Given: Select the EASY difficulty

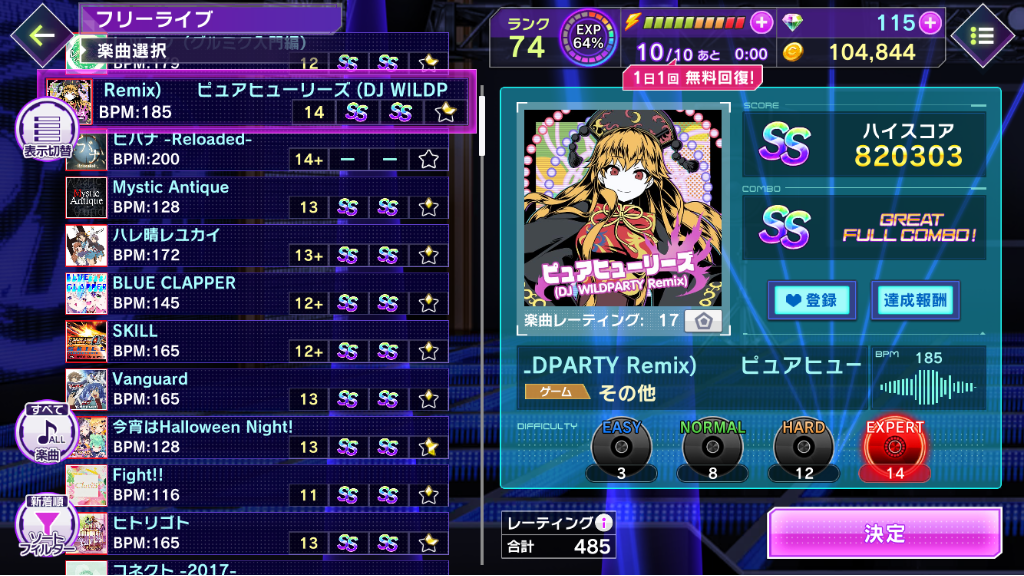Looking at the screenshot, I should pyautogui.click(x=621, y=451).
